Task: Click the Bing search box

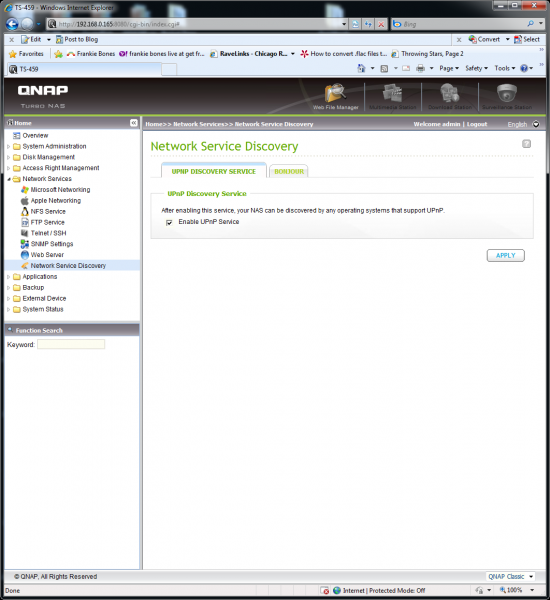Action: click(459, 24)
